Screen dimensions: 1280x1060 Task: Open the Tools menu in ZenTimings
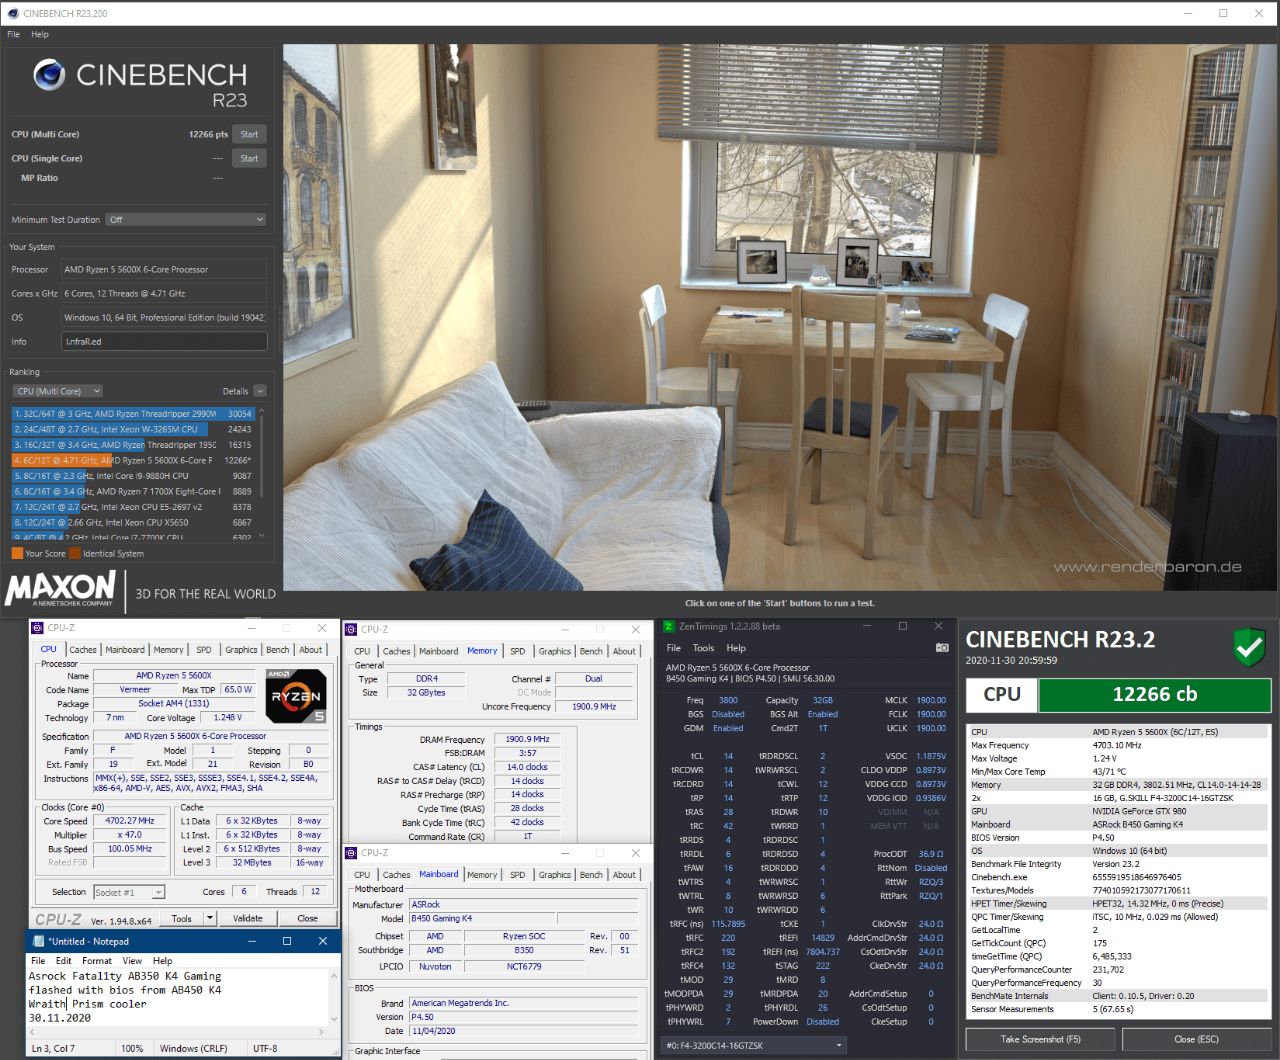pyautogui.click(x=704, y=648)
